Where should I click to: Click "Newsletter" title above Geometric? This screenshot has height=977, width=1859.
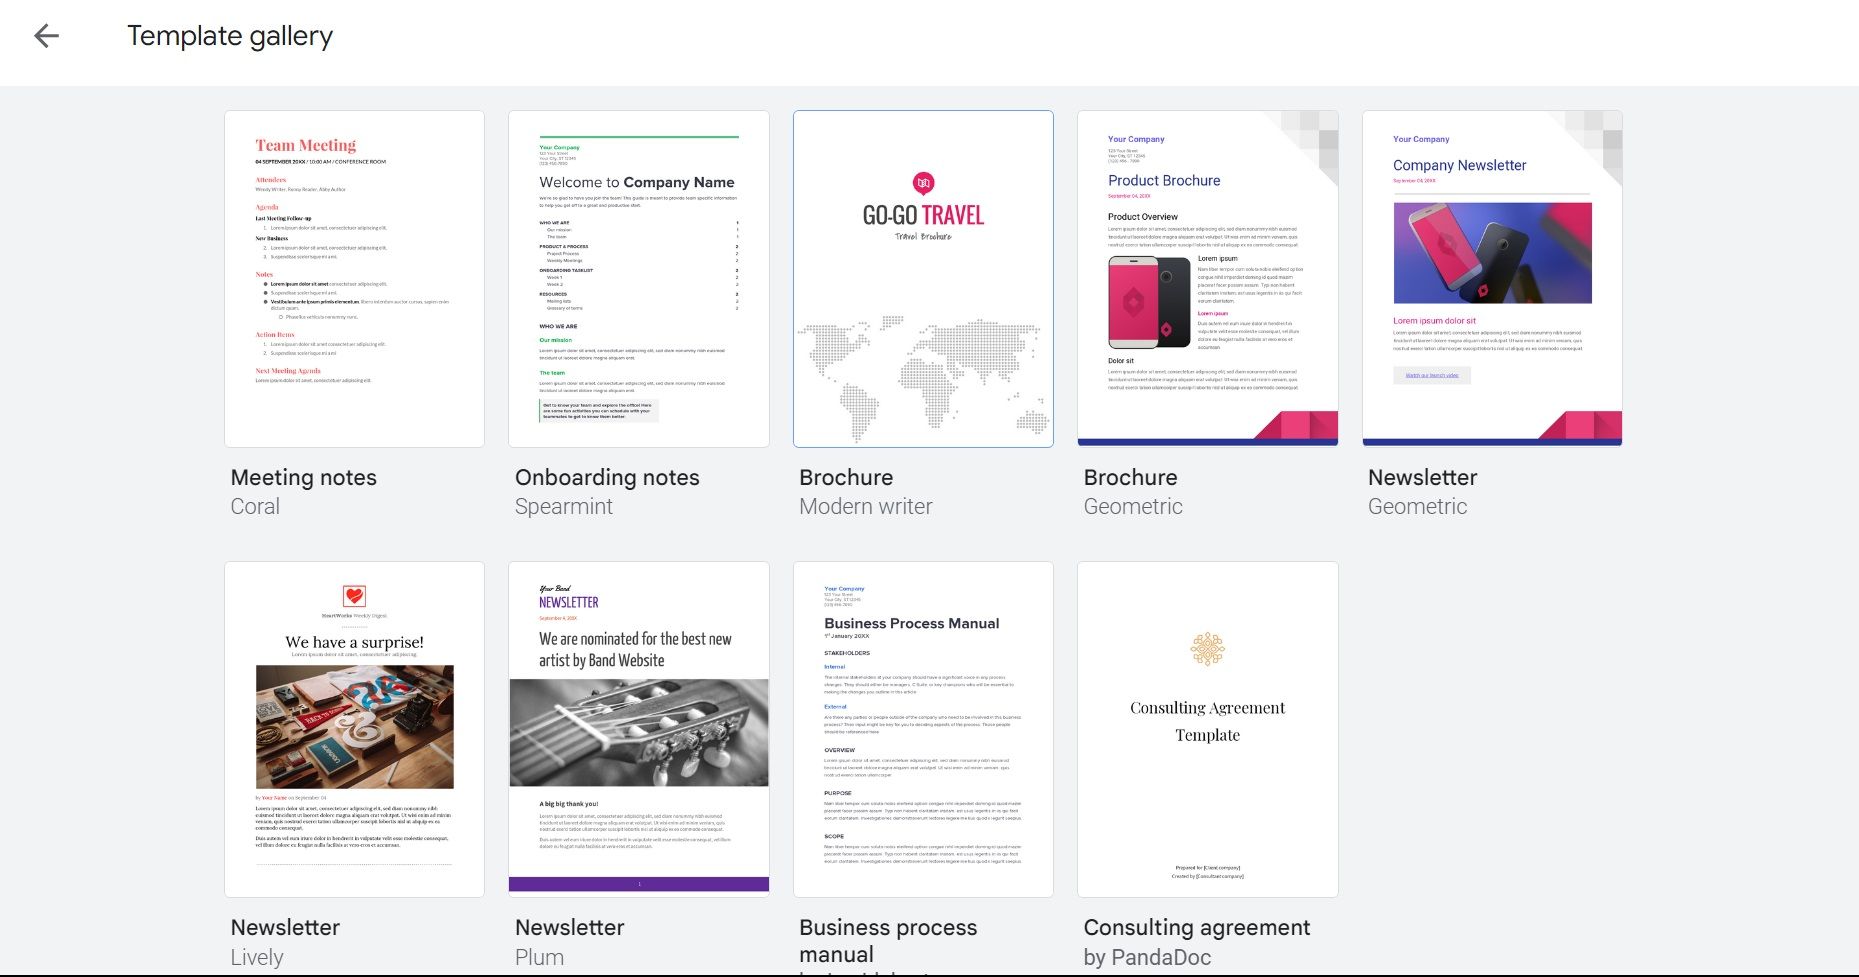coord(1423,478)
